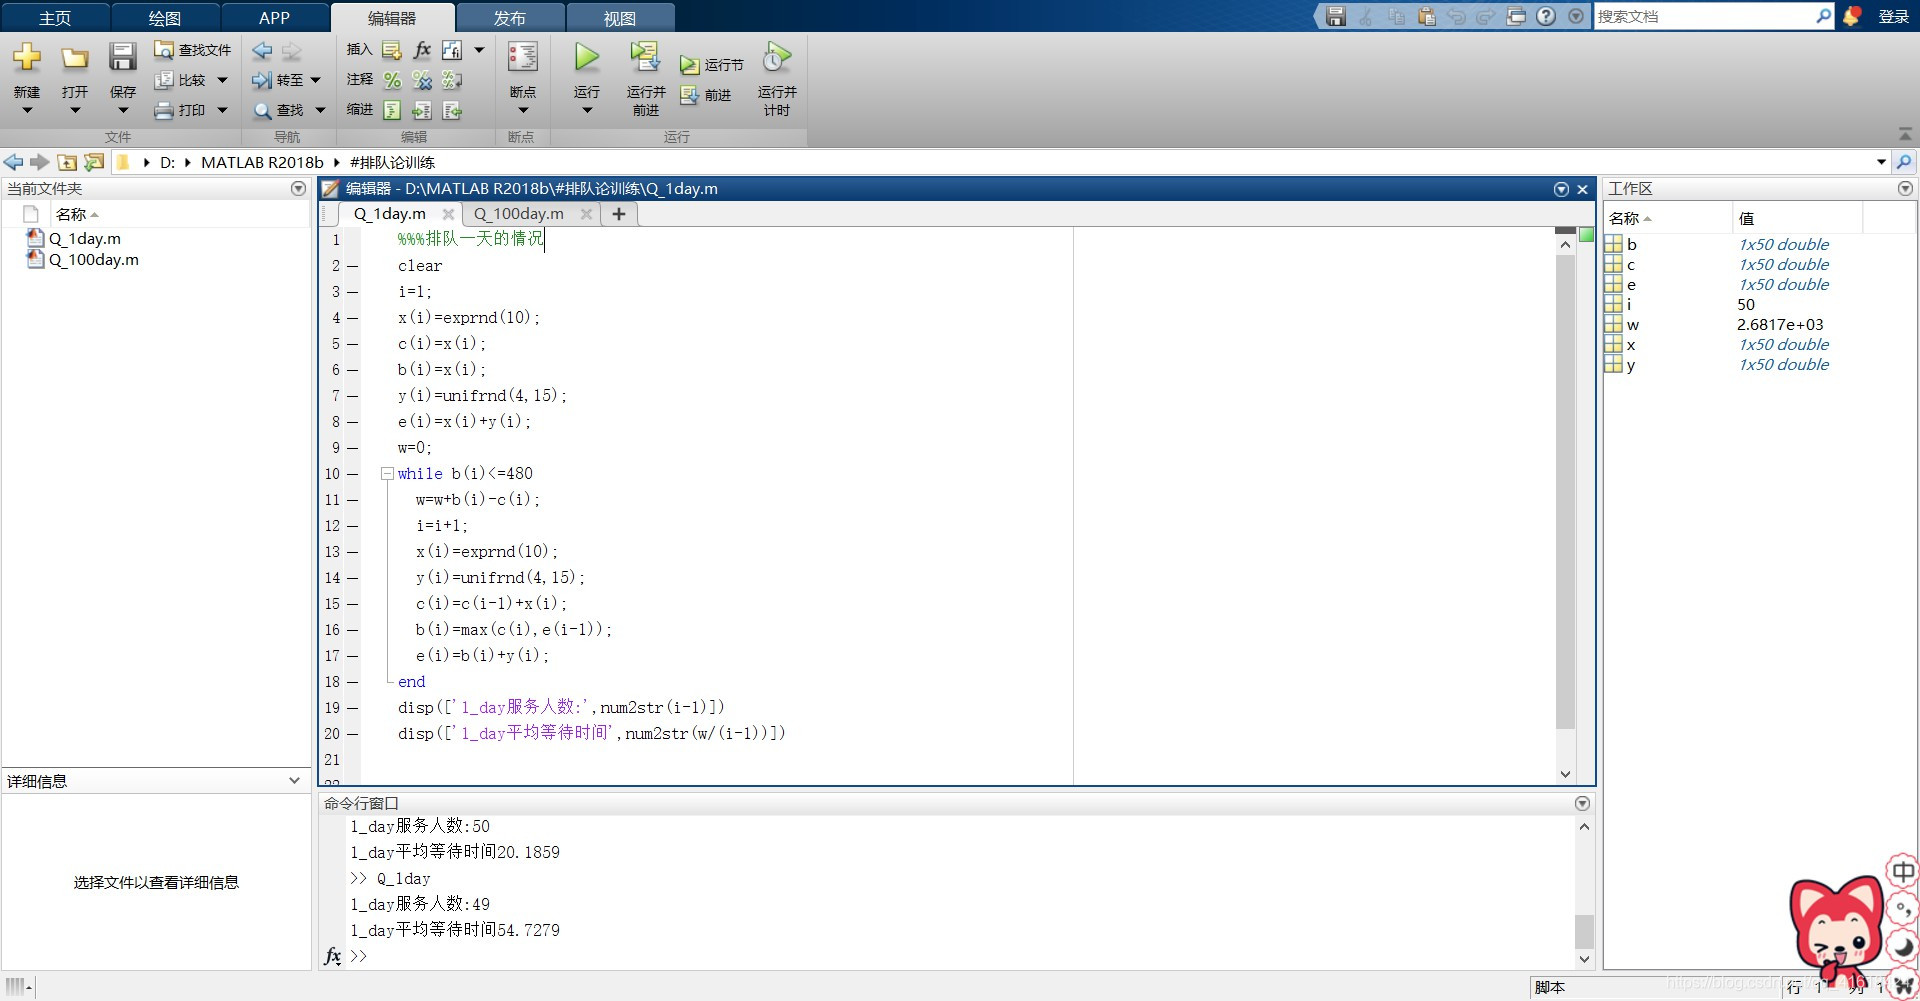The width and height of the screenshot is (1920, 1001).
Task: Click the Find magnifier icon in ribbon
Action: pos(262,110)
